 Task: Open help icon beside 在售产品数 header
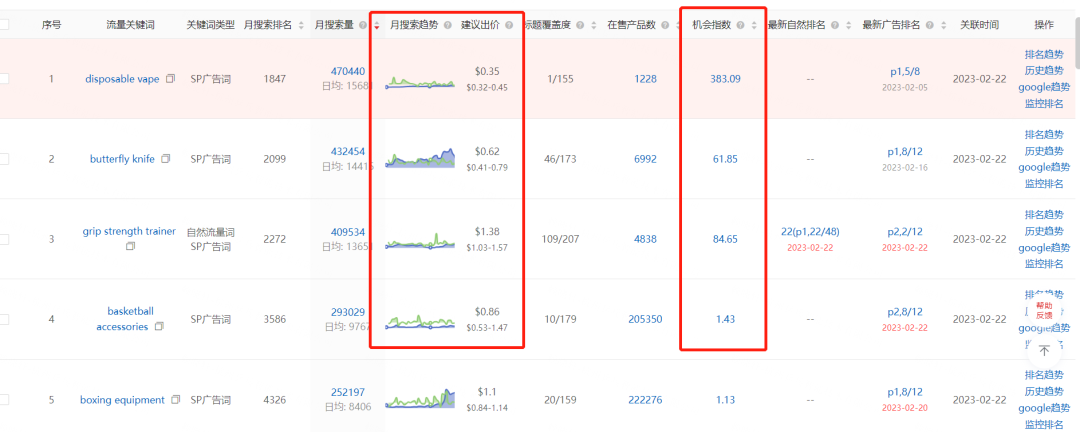click(x=663, y=25)
